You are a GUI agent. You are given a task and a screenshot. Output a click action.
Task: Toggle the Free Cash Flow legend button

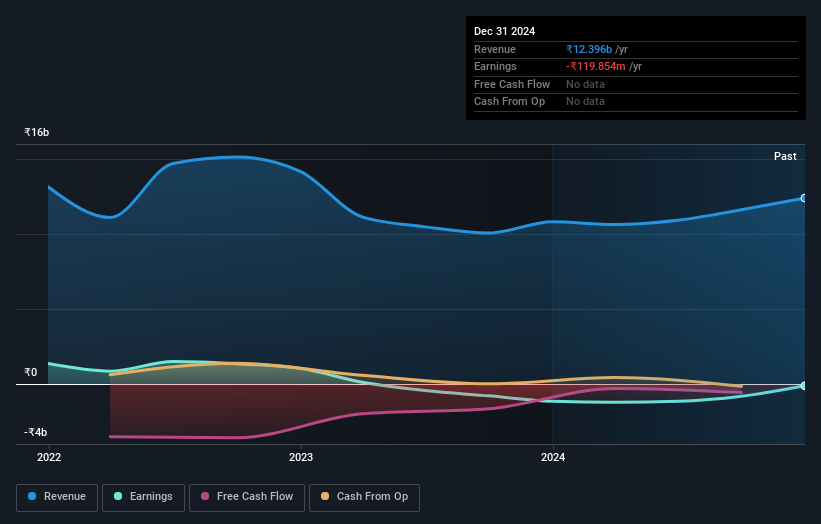tap(247, 497)
